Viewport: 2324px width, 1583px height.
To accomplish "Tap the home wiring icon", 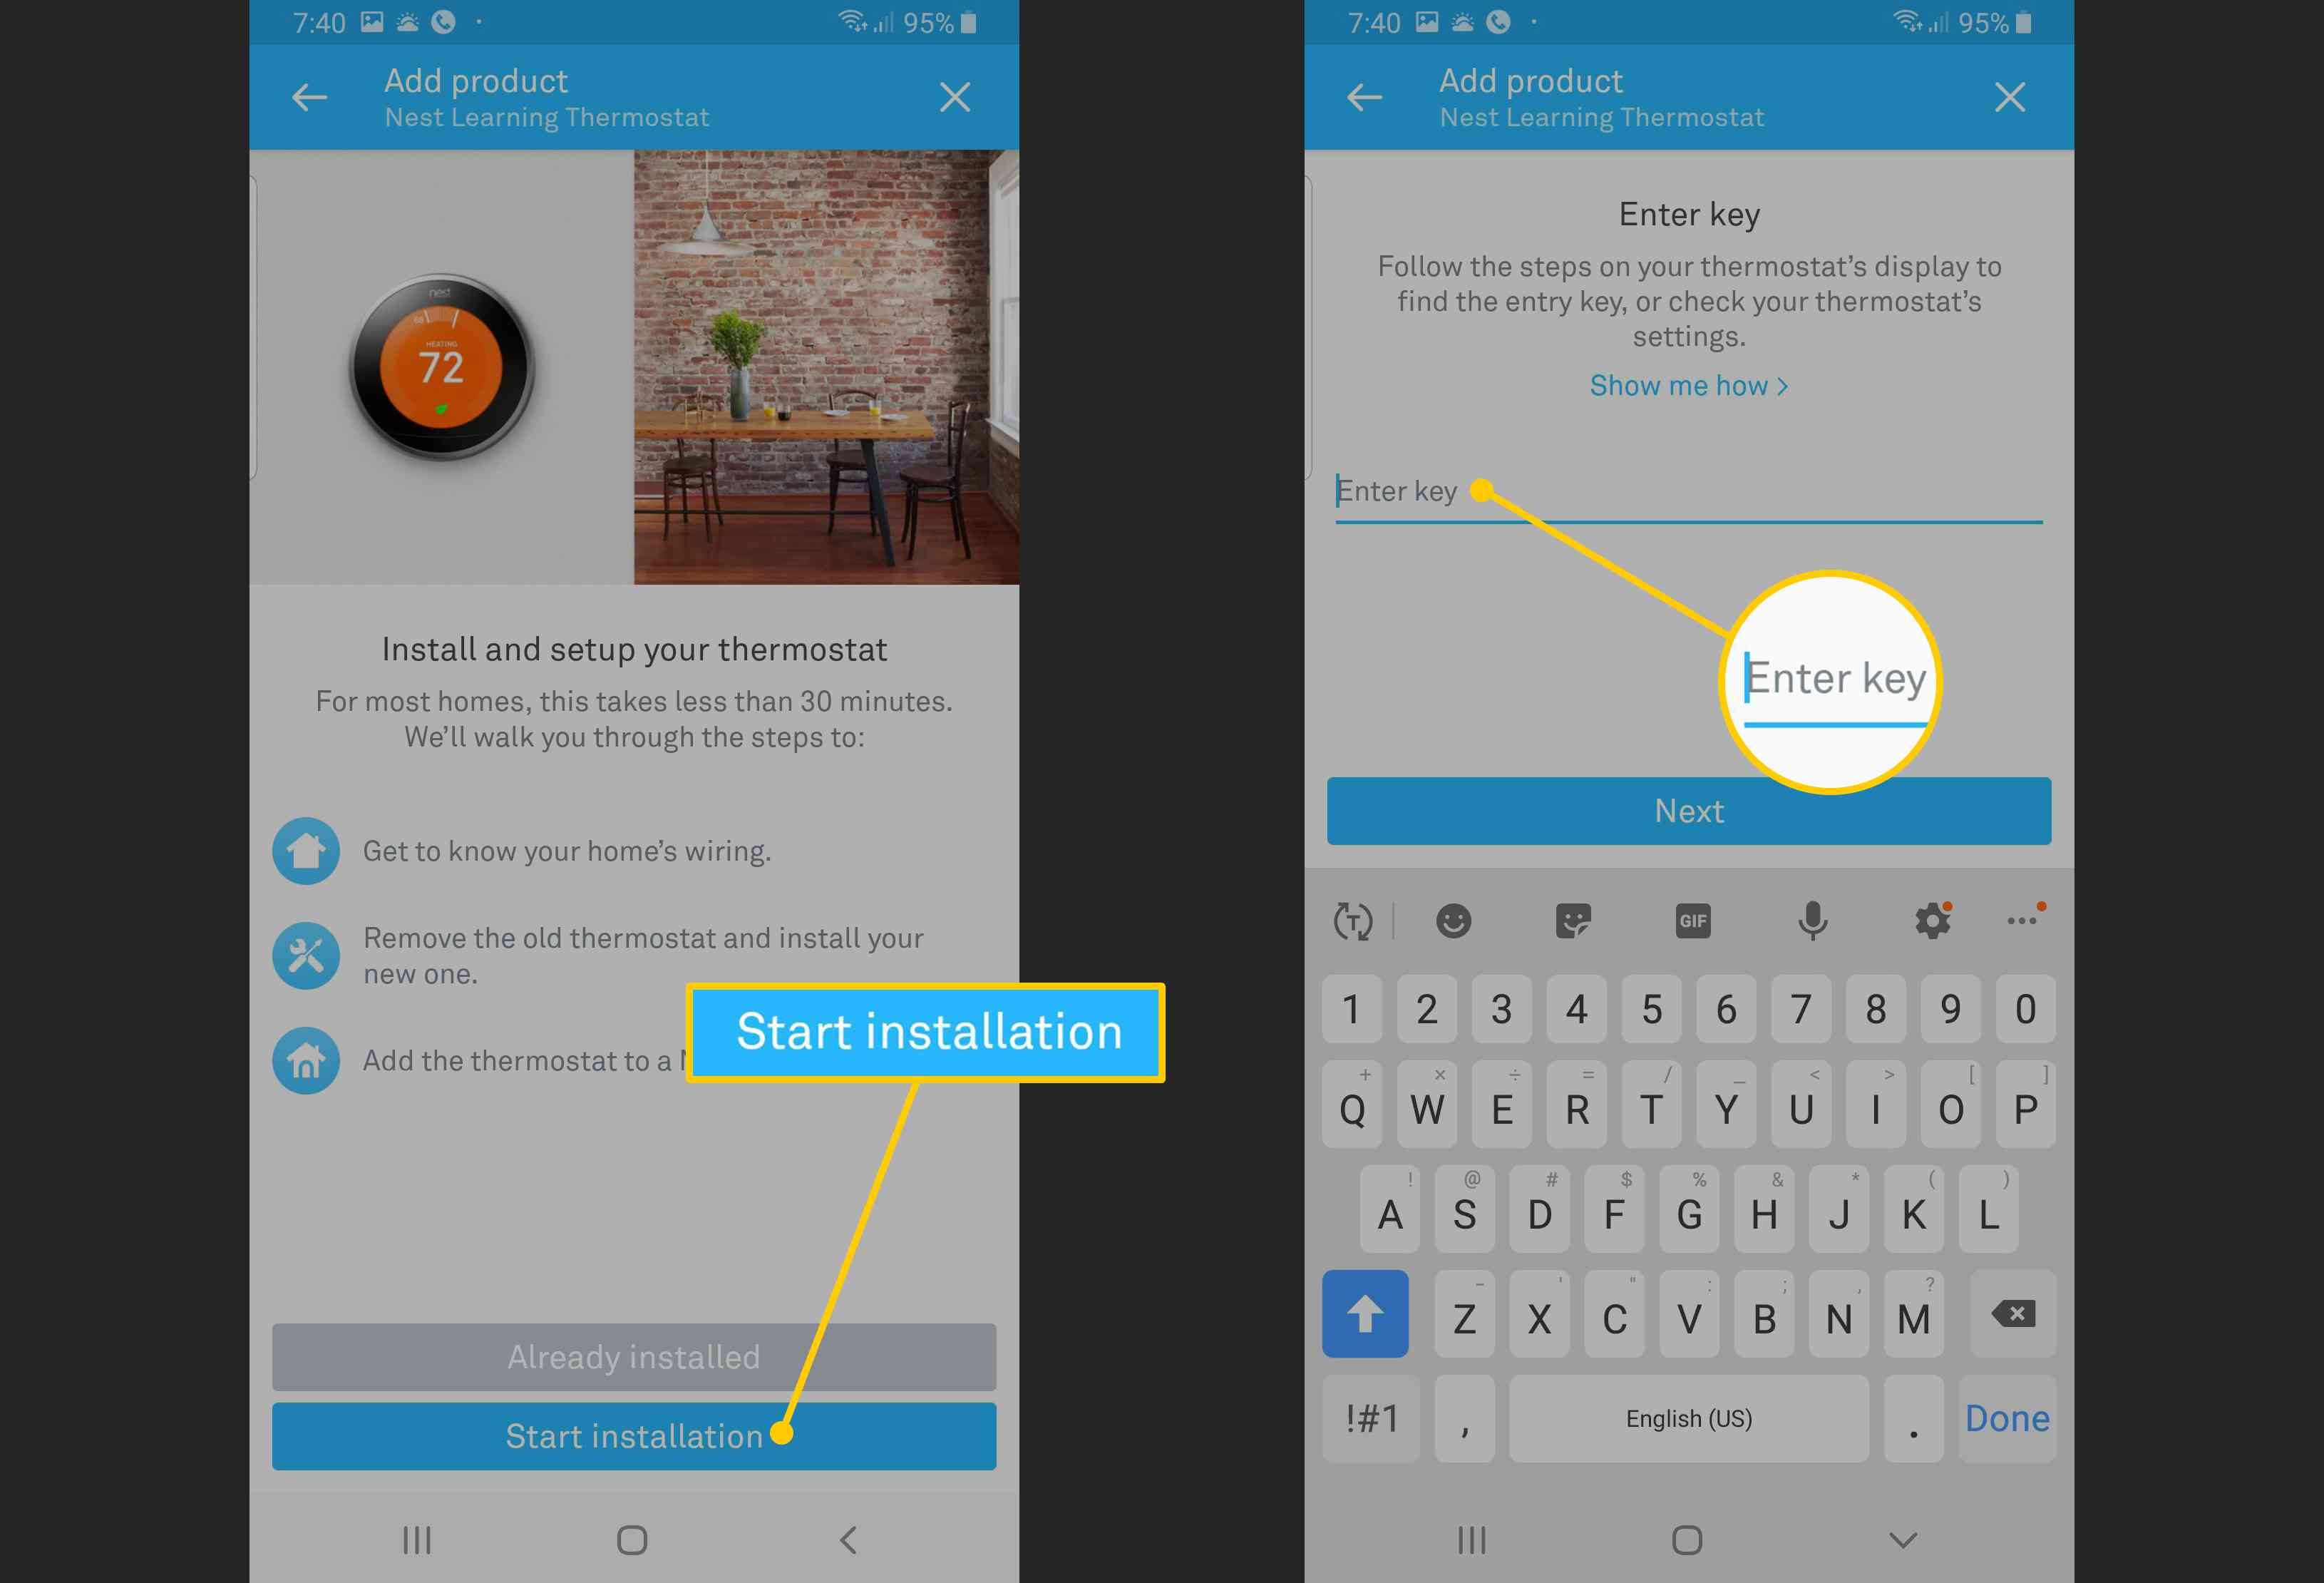I will click(307, 850).
